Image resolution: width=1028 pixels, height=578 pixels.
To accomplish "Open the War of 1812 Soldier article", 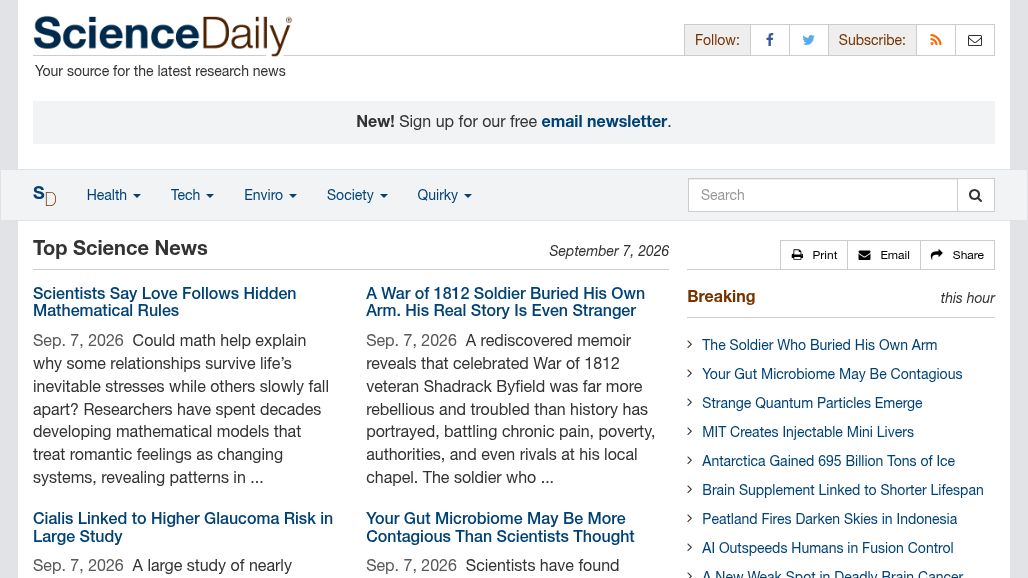I will point(505,302).
